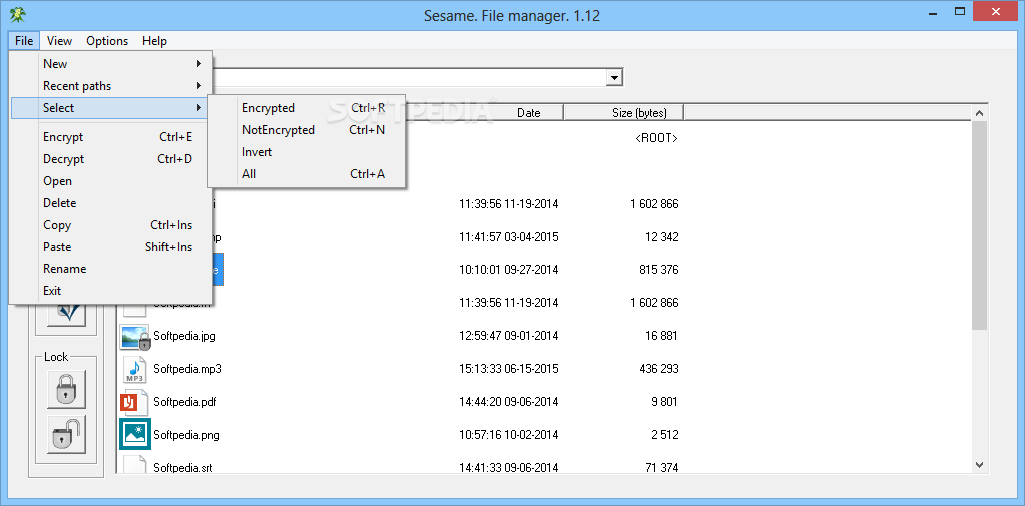Click date 14:44:20 09-06-2014
The width and height of the screenshot is (1025, 506).
pyautogui.click(x=509, y=402)
